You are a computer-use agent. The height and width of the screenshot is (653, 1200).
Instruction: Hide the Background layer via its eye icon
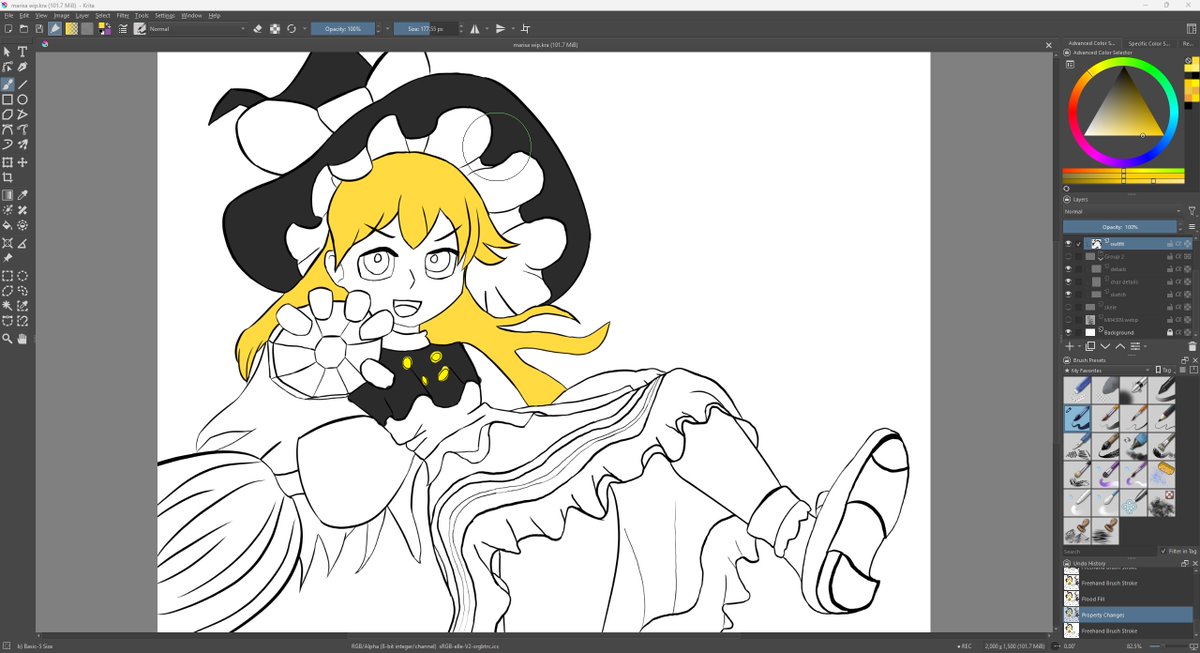tap(1068, 332)
